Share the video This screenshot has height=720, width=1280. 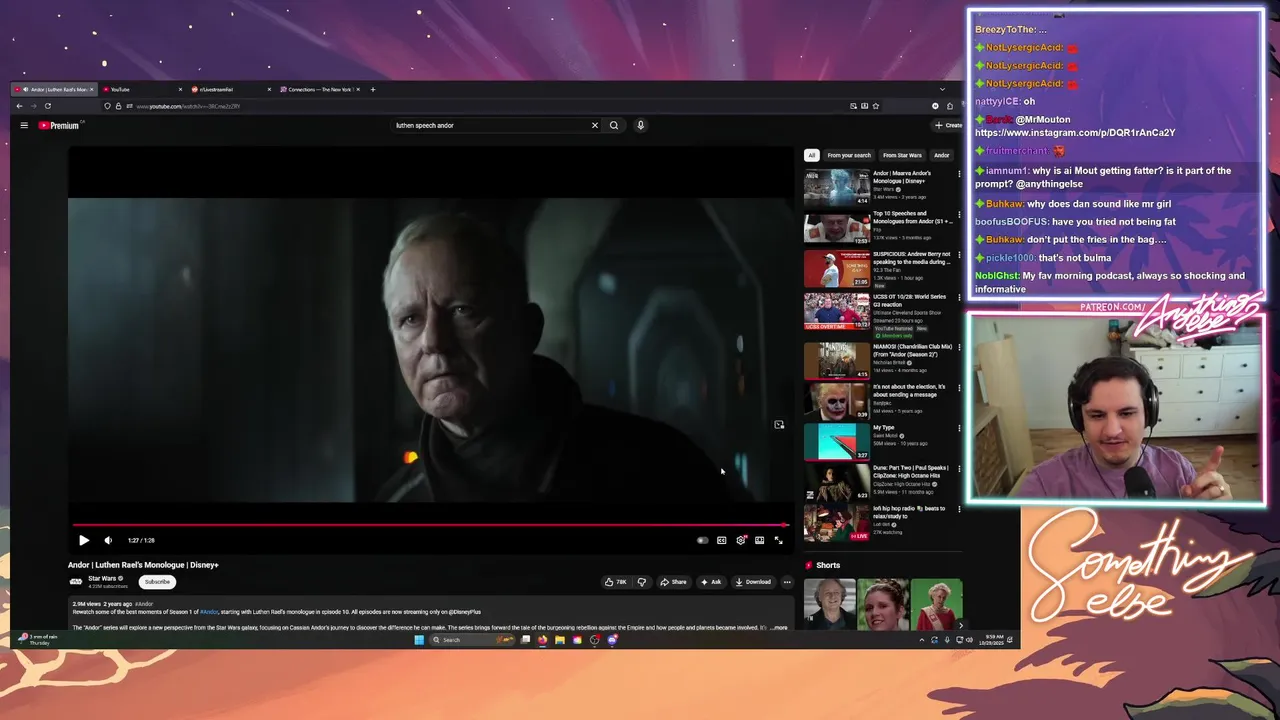pyautogui.click(x=674, y=582)
